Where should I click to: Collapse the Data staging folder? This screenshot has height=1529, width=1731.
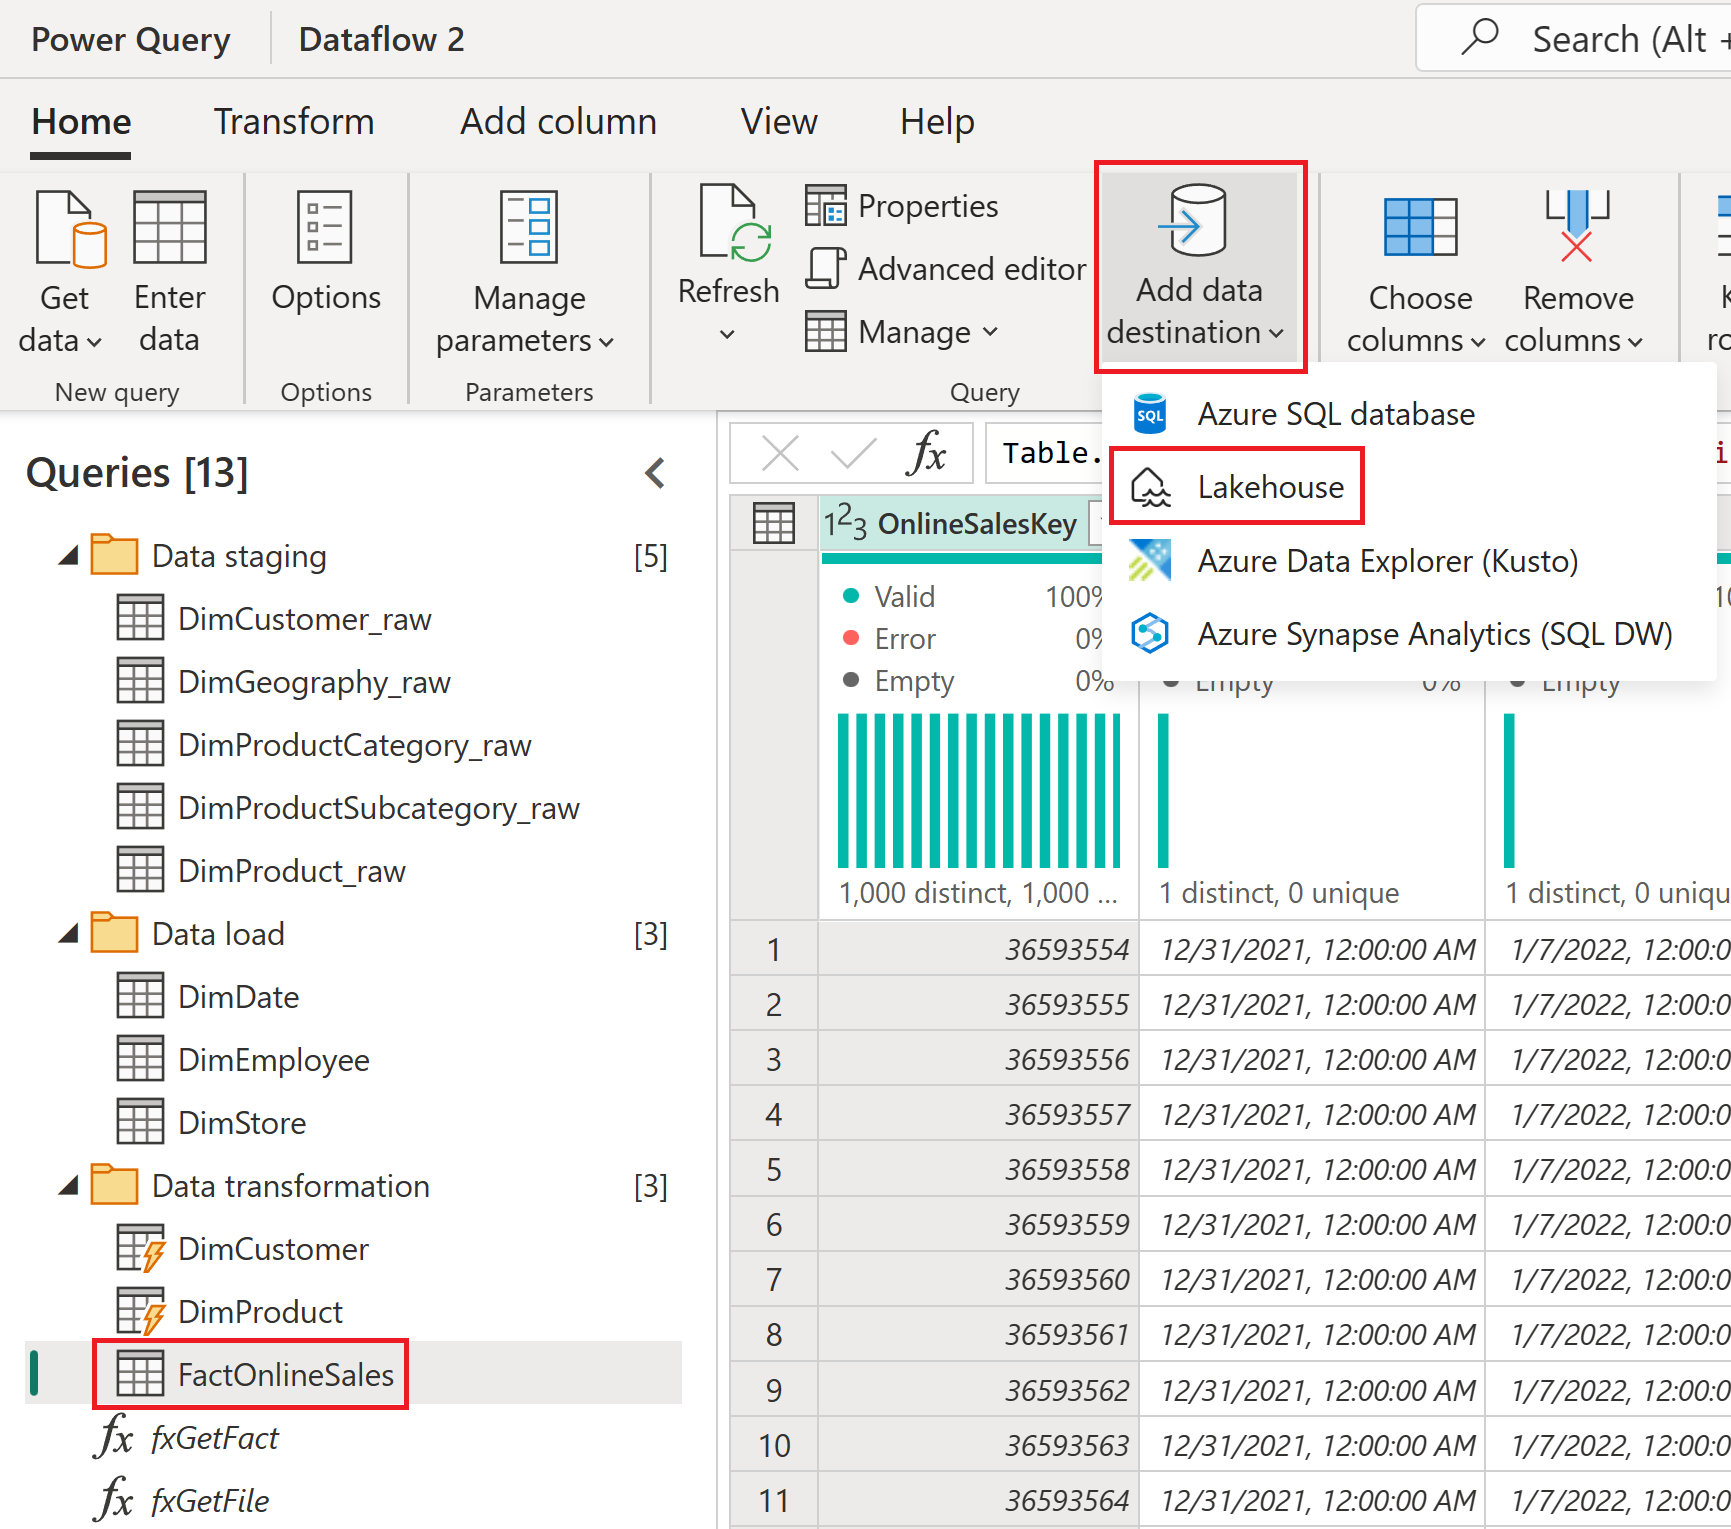pos(68,556)
